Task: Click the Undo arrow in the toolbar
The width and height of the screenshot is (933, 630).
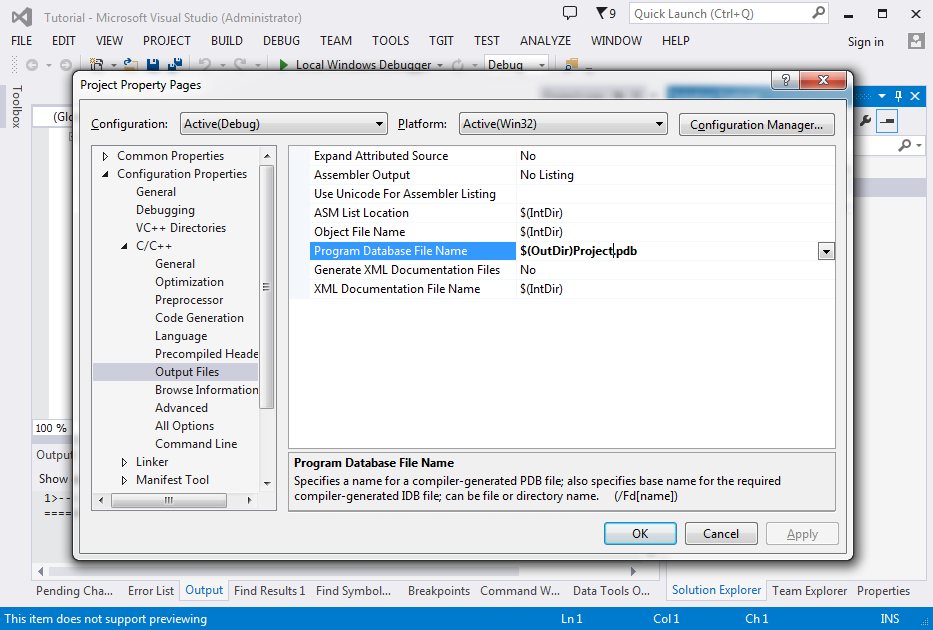Action: click(x=205, y=64)
